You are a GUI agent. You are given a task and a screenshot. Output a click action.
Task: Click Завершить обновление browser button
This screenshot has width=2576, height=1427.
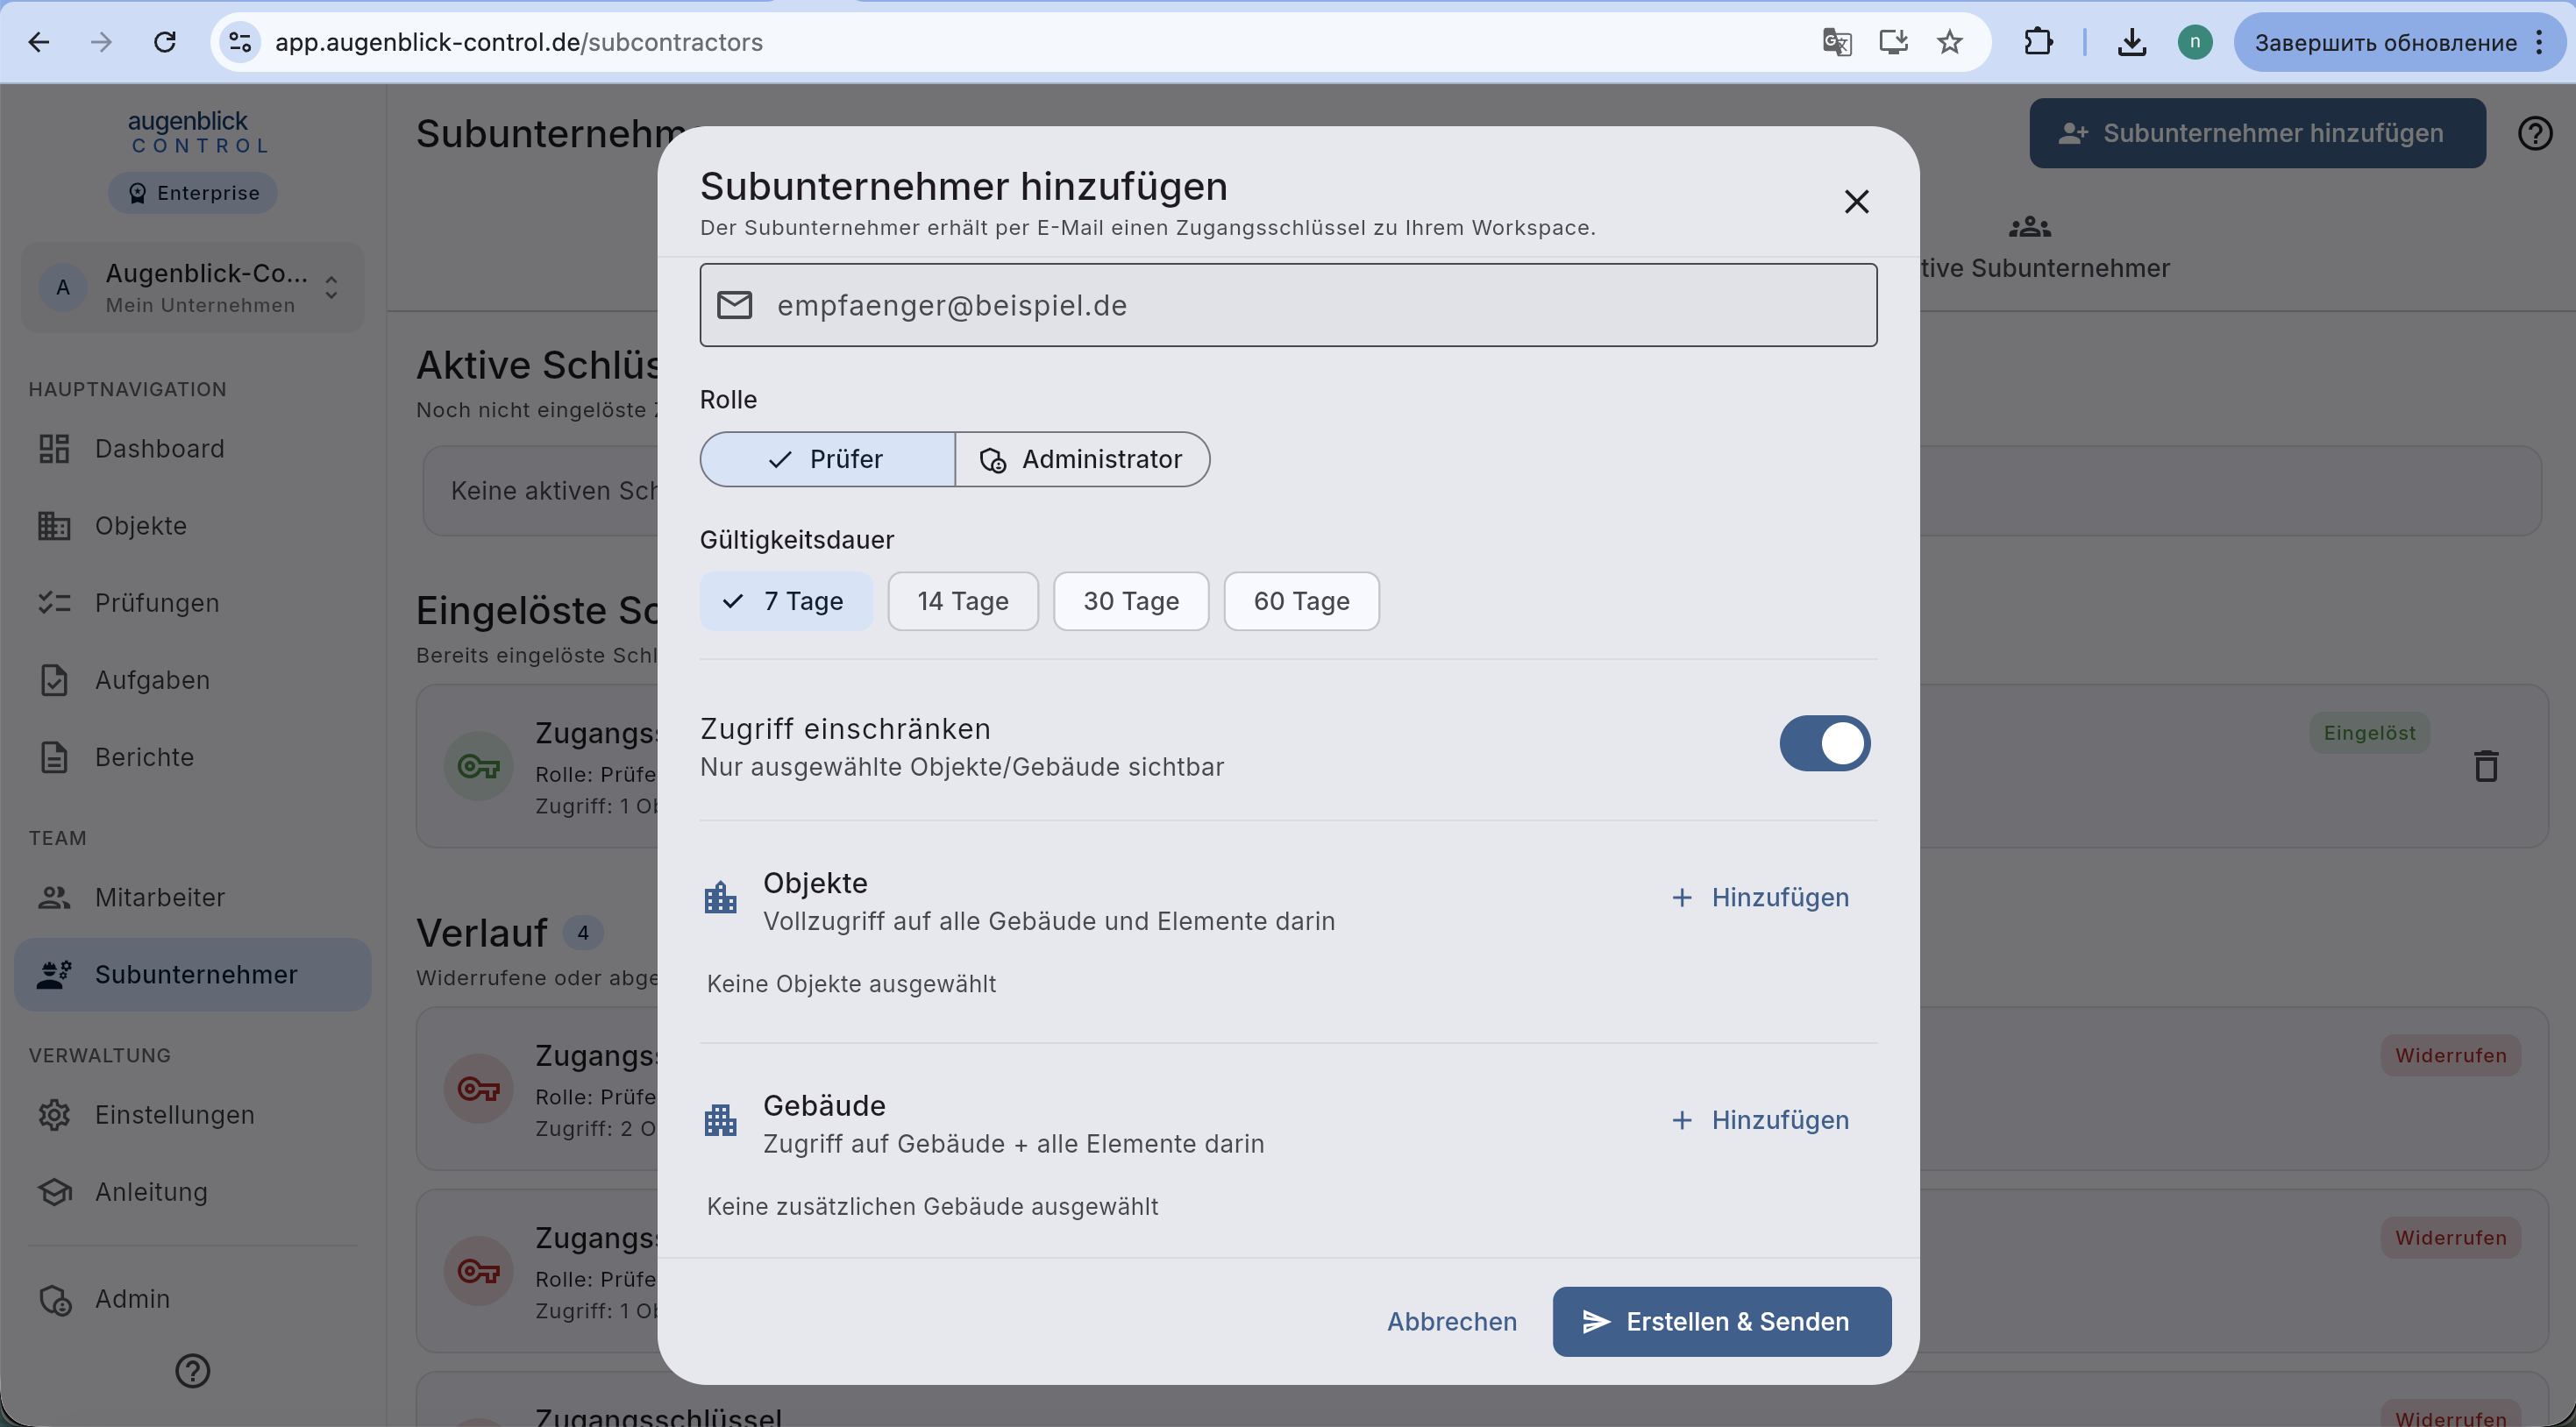point(2385,42)
